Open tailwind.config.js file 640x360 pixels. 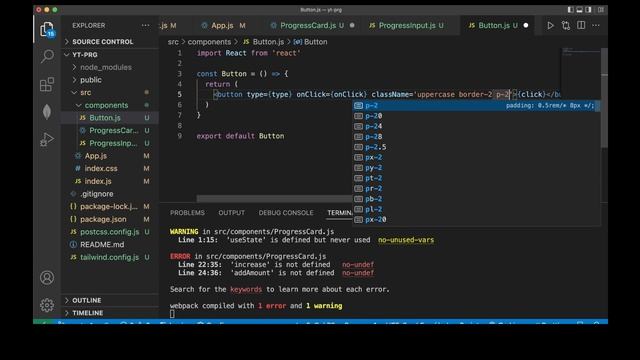[x=109, y=257]
